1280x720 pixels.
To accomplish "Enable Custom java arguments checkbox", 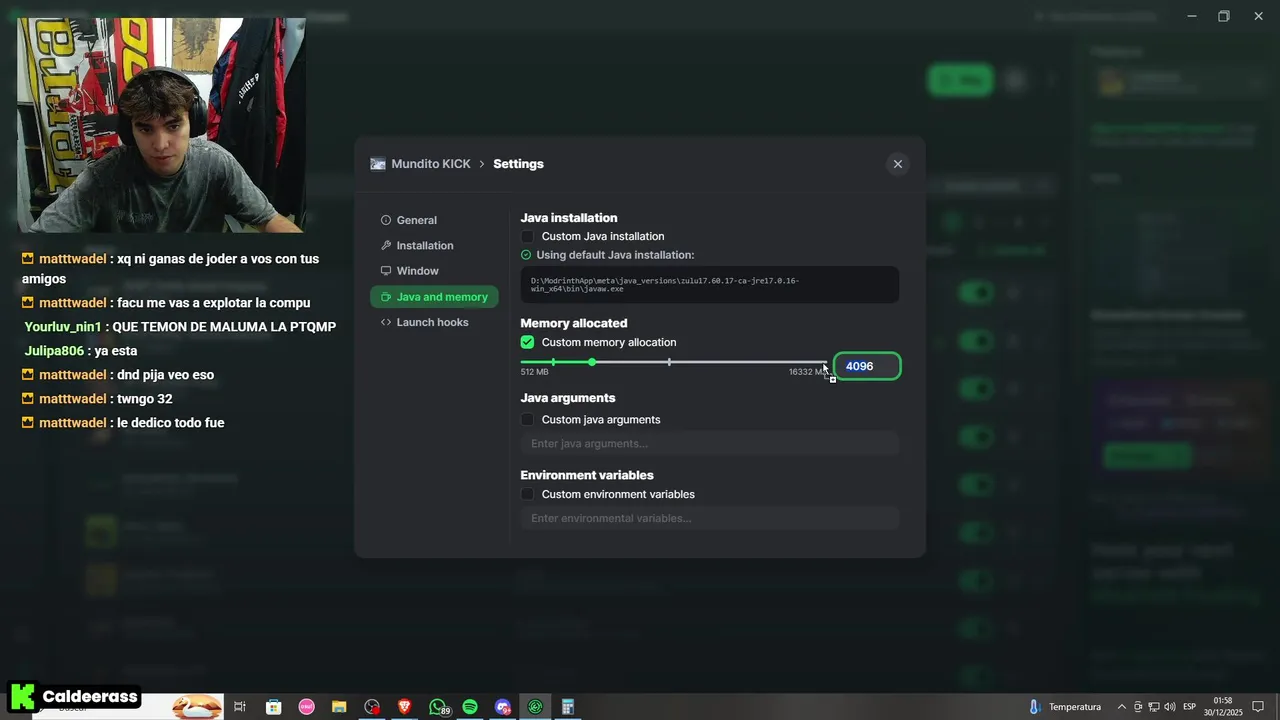I will 527,420.
